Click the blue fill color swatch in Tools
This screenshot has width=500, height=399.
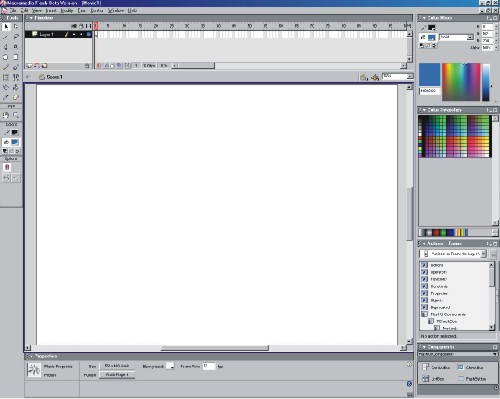15,142
